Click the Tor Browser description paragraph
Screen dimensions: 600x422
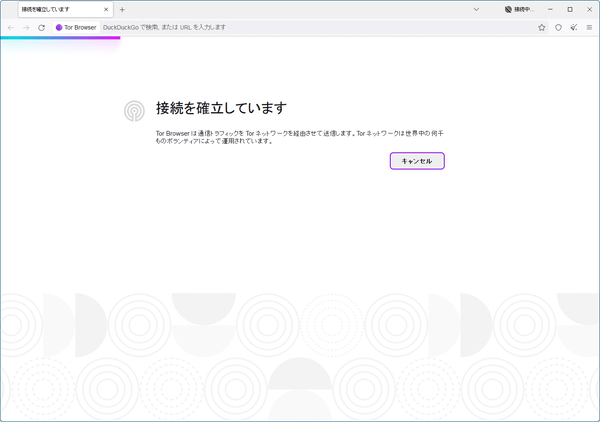tap(299, 137)
